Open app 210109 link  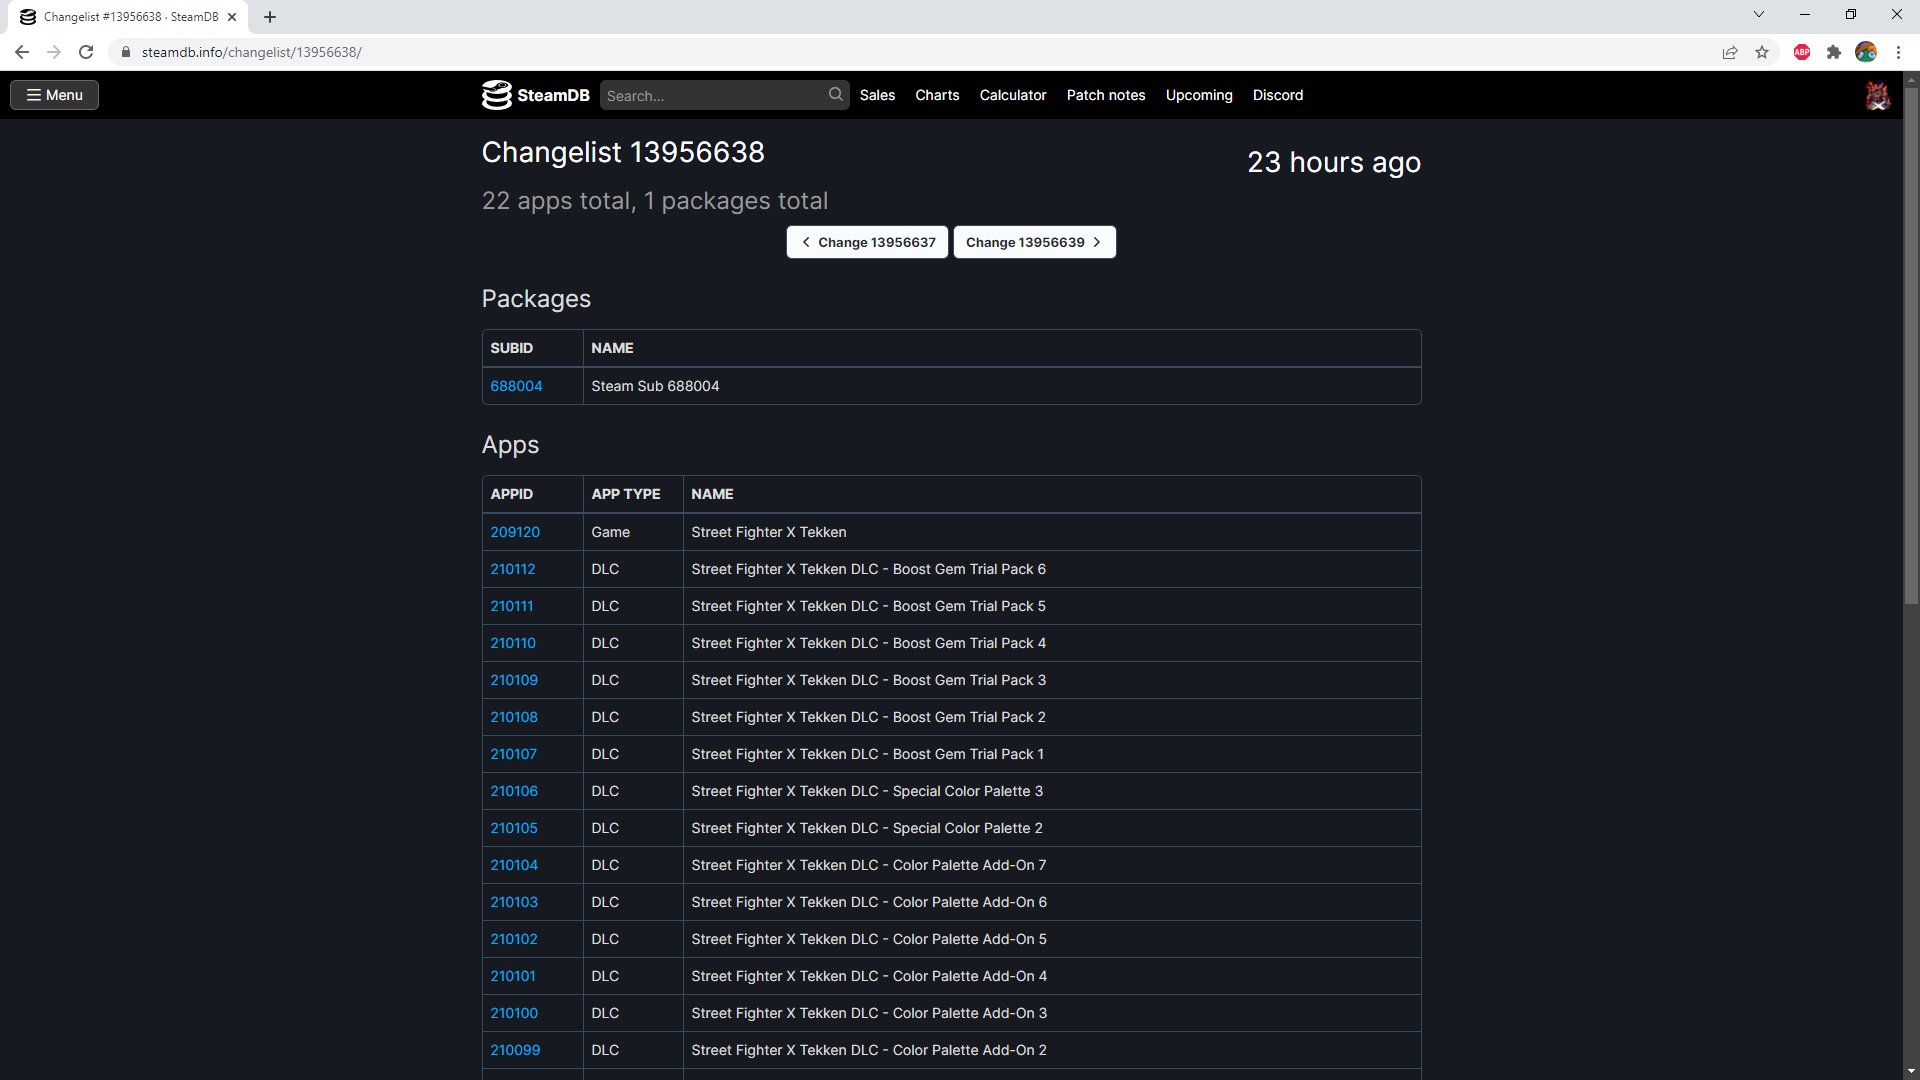pyautogui.click(x=514, y=680)
